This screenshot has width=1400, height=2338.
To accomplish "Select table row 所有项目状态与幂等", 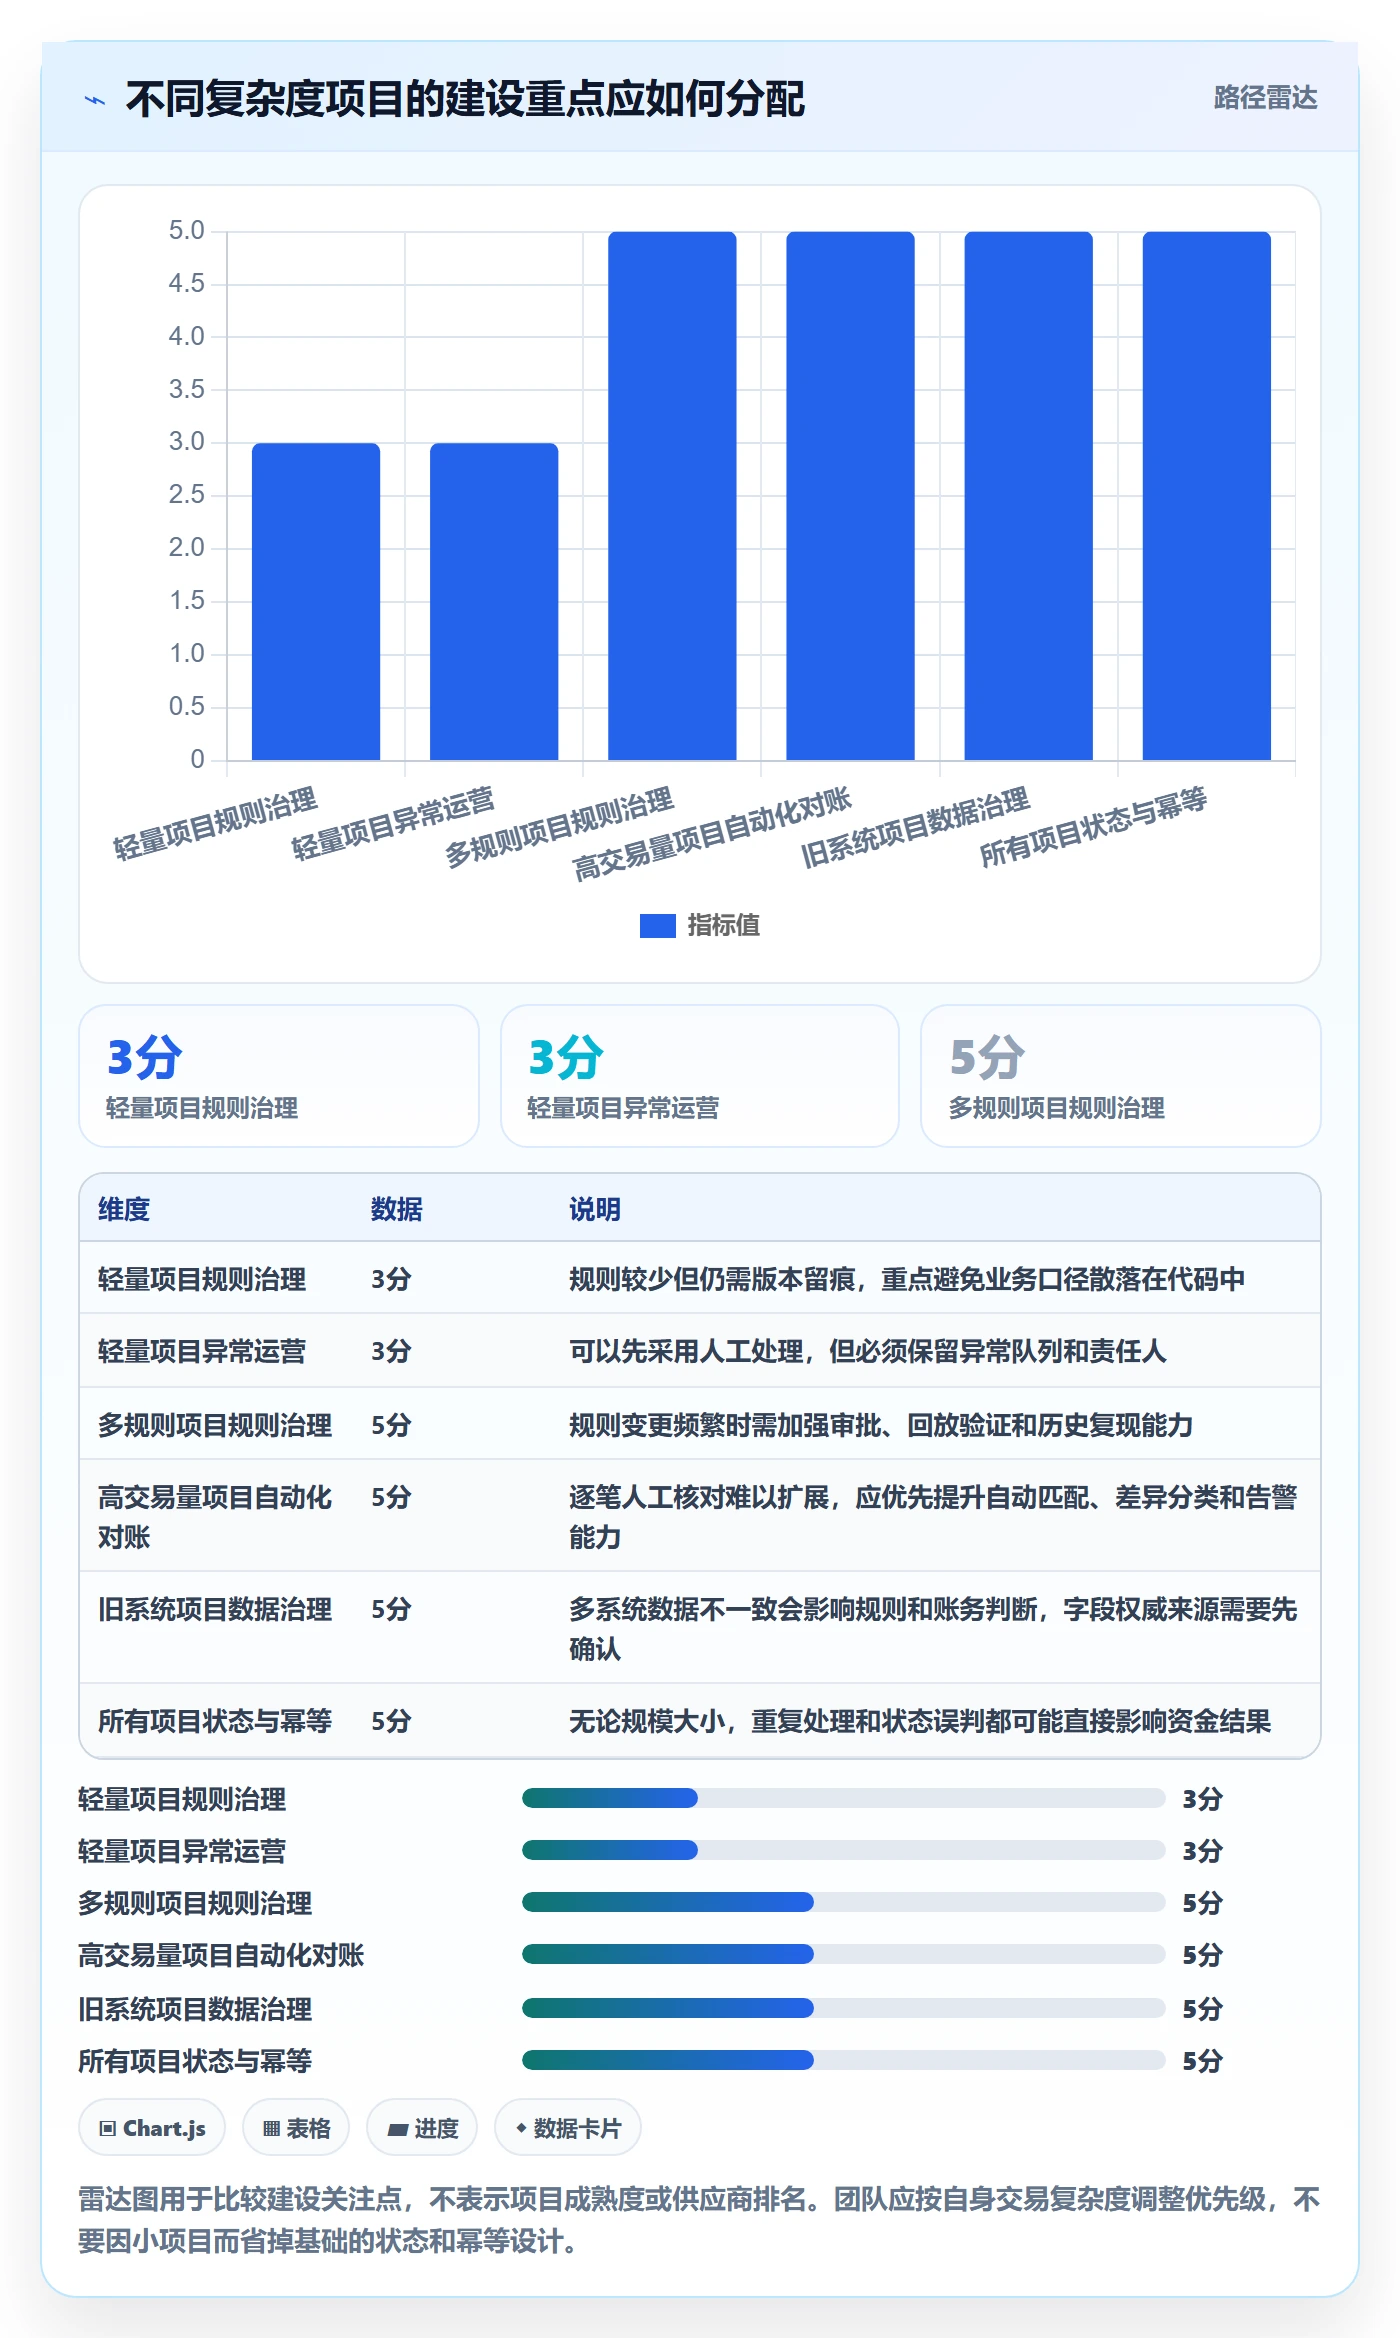I will point(700,1721).
